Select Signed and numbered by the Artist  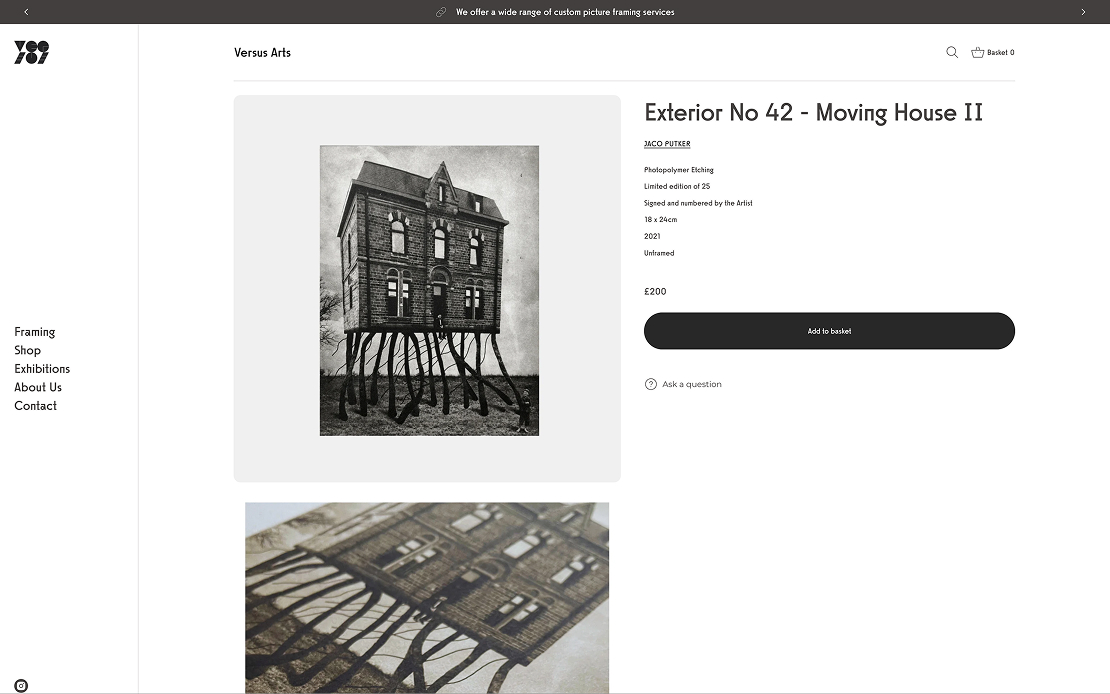[698, 203]
